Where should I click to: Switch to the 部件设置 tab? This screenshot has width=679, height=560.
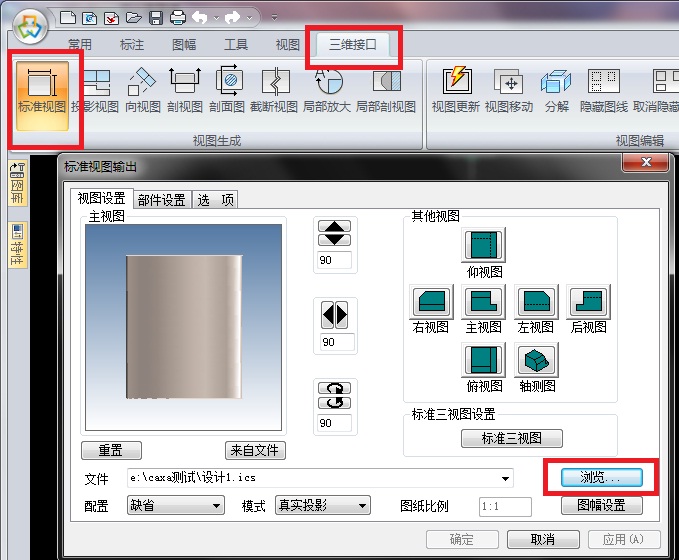point(162,199)
